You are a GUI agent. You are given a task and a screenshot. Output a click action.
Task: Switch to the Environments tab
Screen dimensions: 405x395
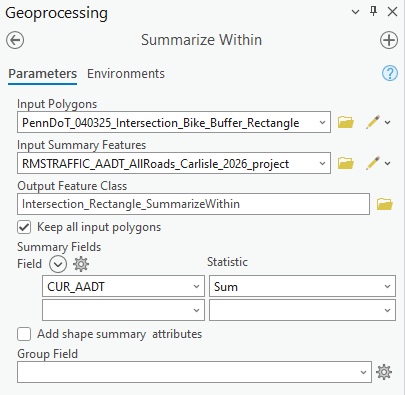click(x=126, y=74)
